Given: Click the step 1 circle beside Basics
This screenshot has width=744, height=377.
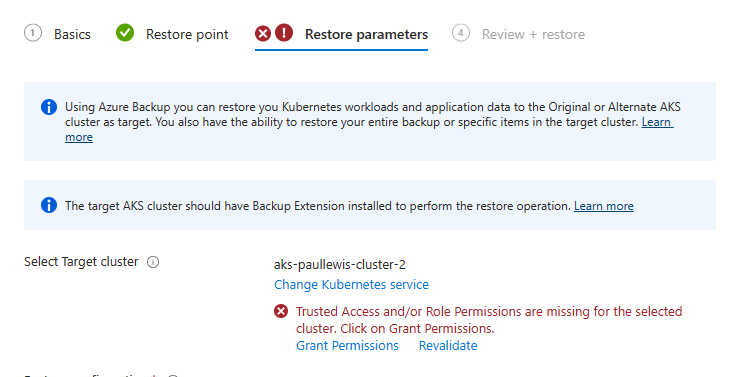Looking at the screenshot, I should click(33, 33).
